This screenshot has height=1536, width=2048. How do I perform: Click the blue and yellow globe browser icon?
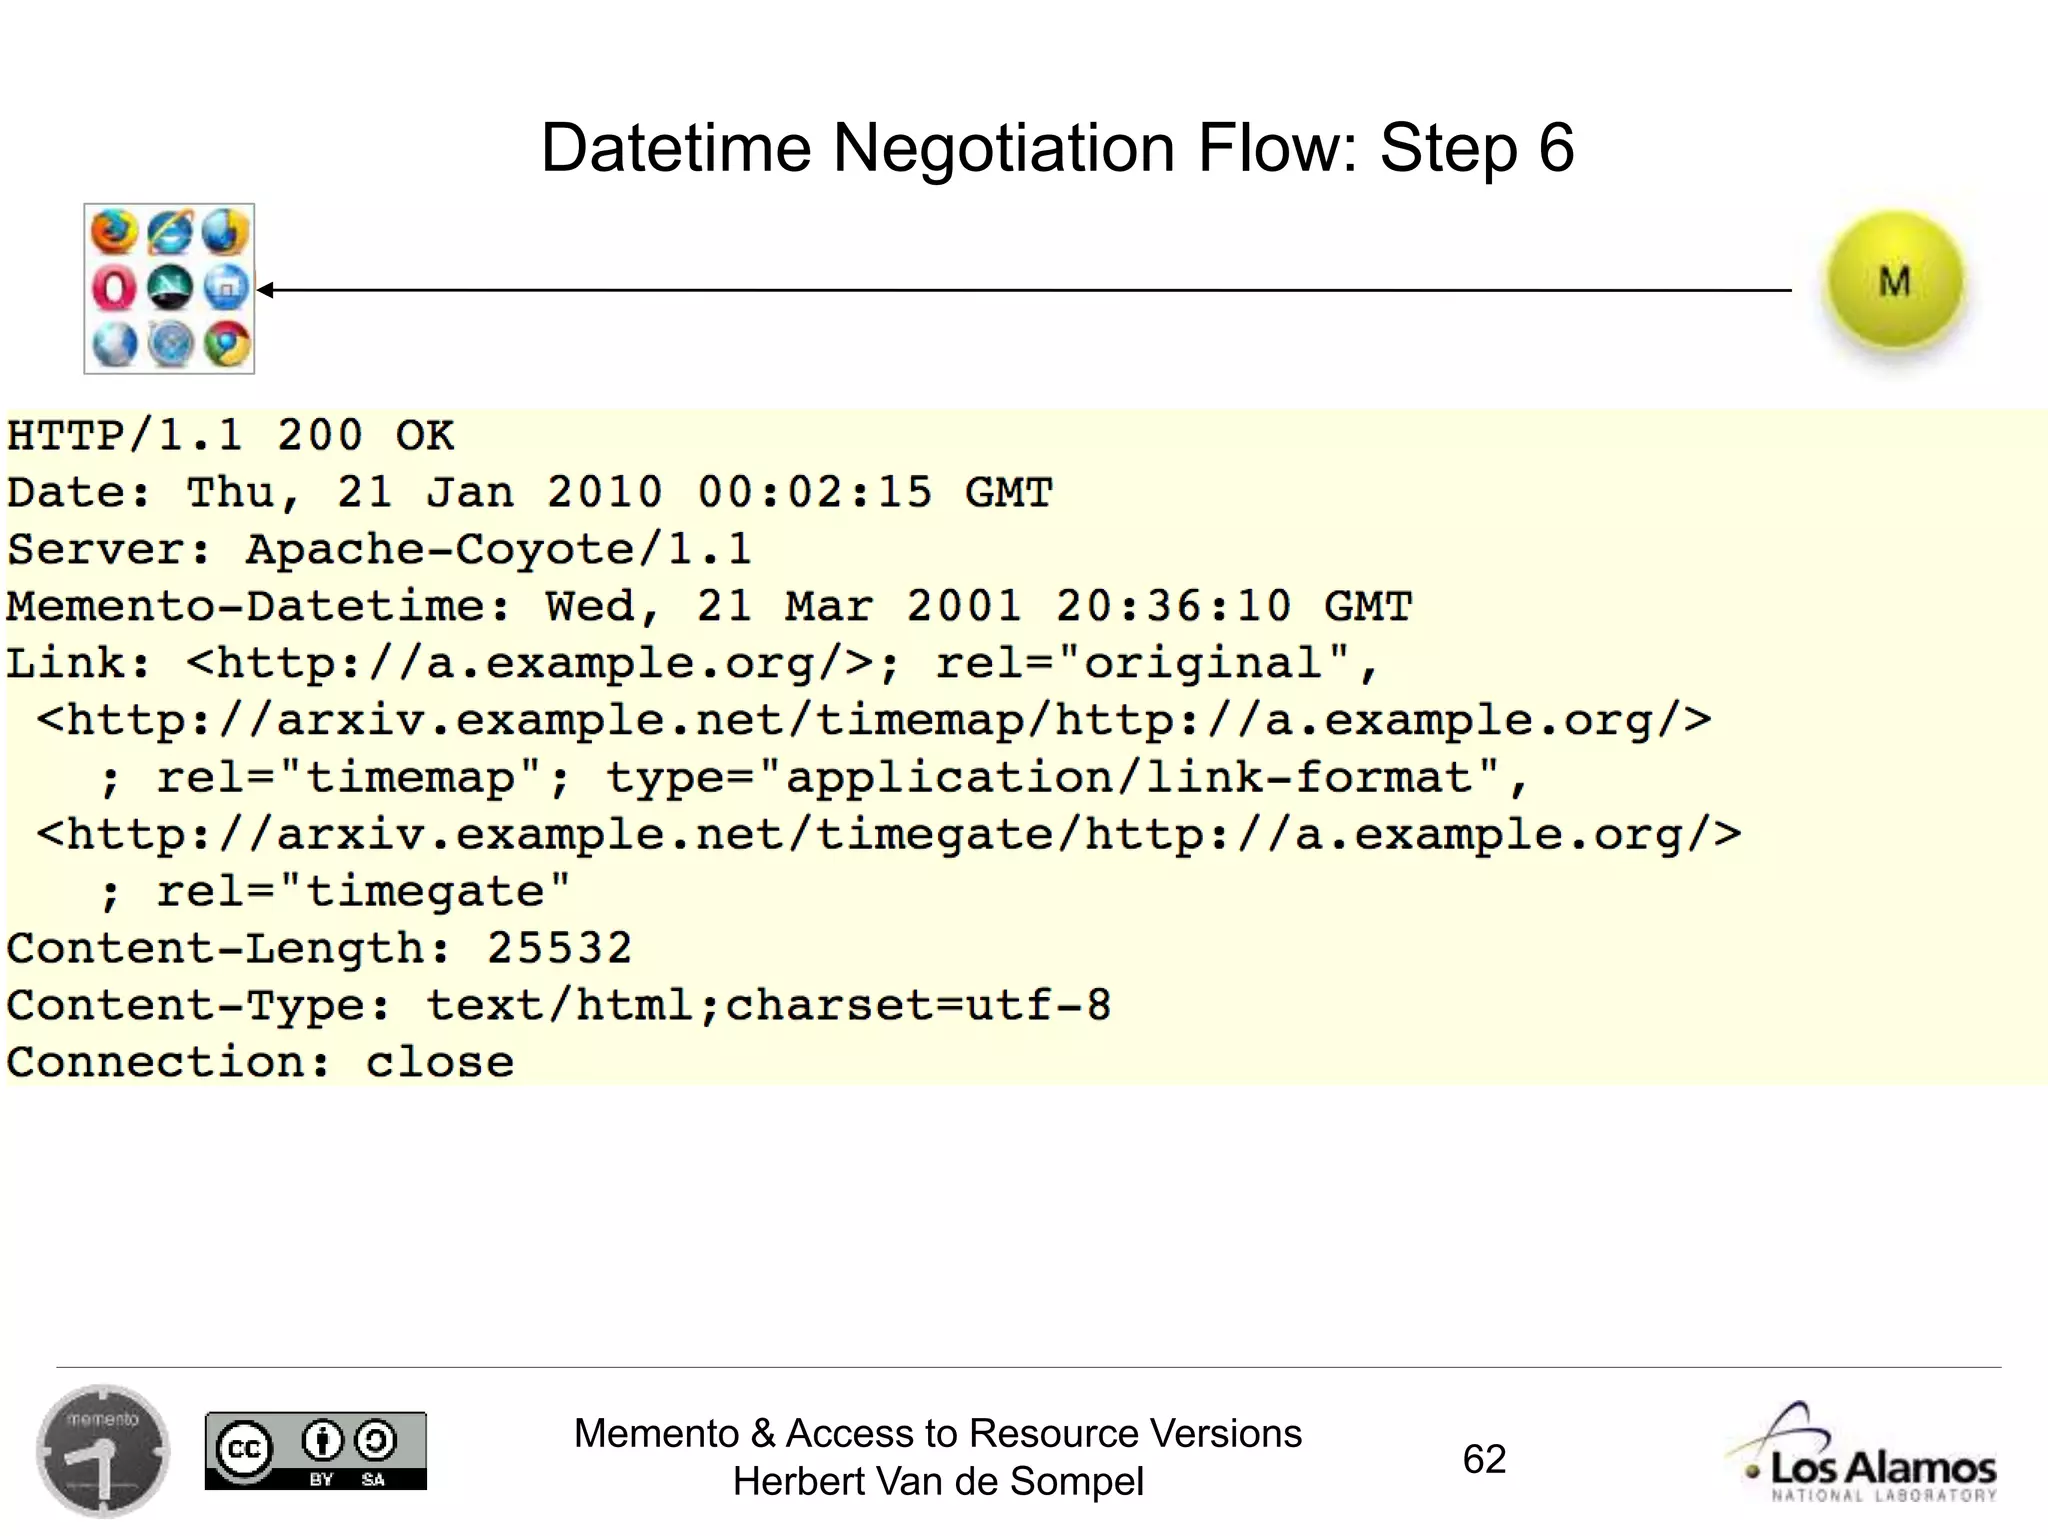click(x=225, y=232)
